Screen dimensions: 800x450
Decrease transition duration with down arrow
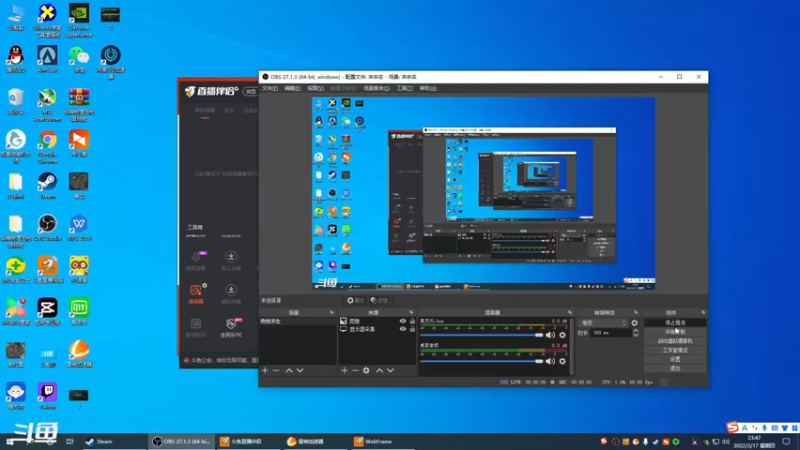pyautogui.click(x=635, y=335)
